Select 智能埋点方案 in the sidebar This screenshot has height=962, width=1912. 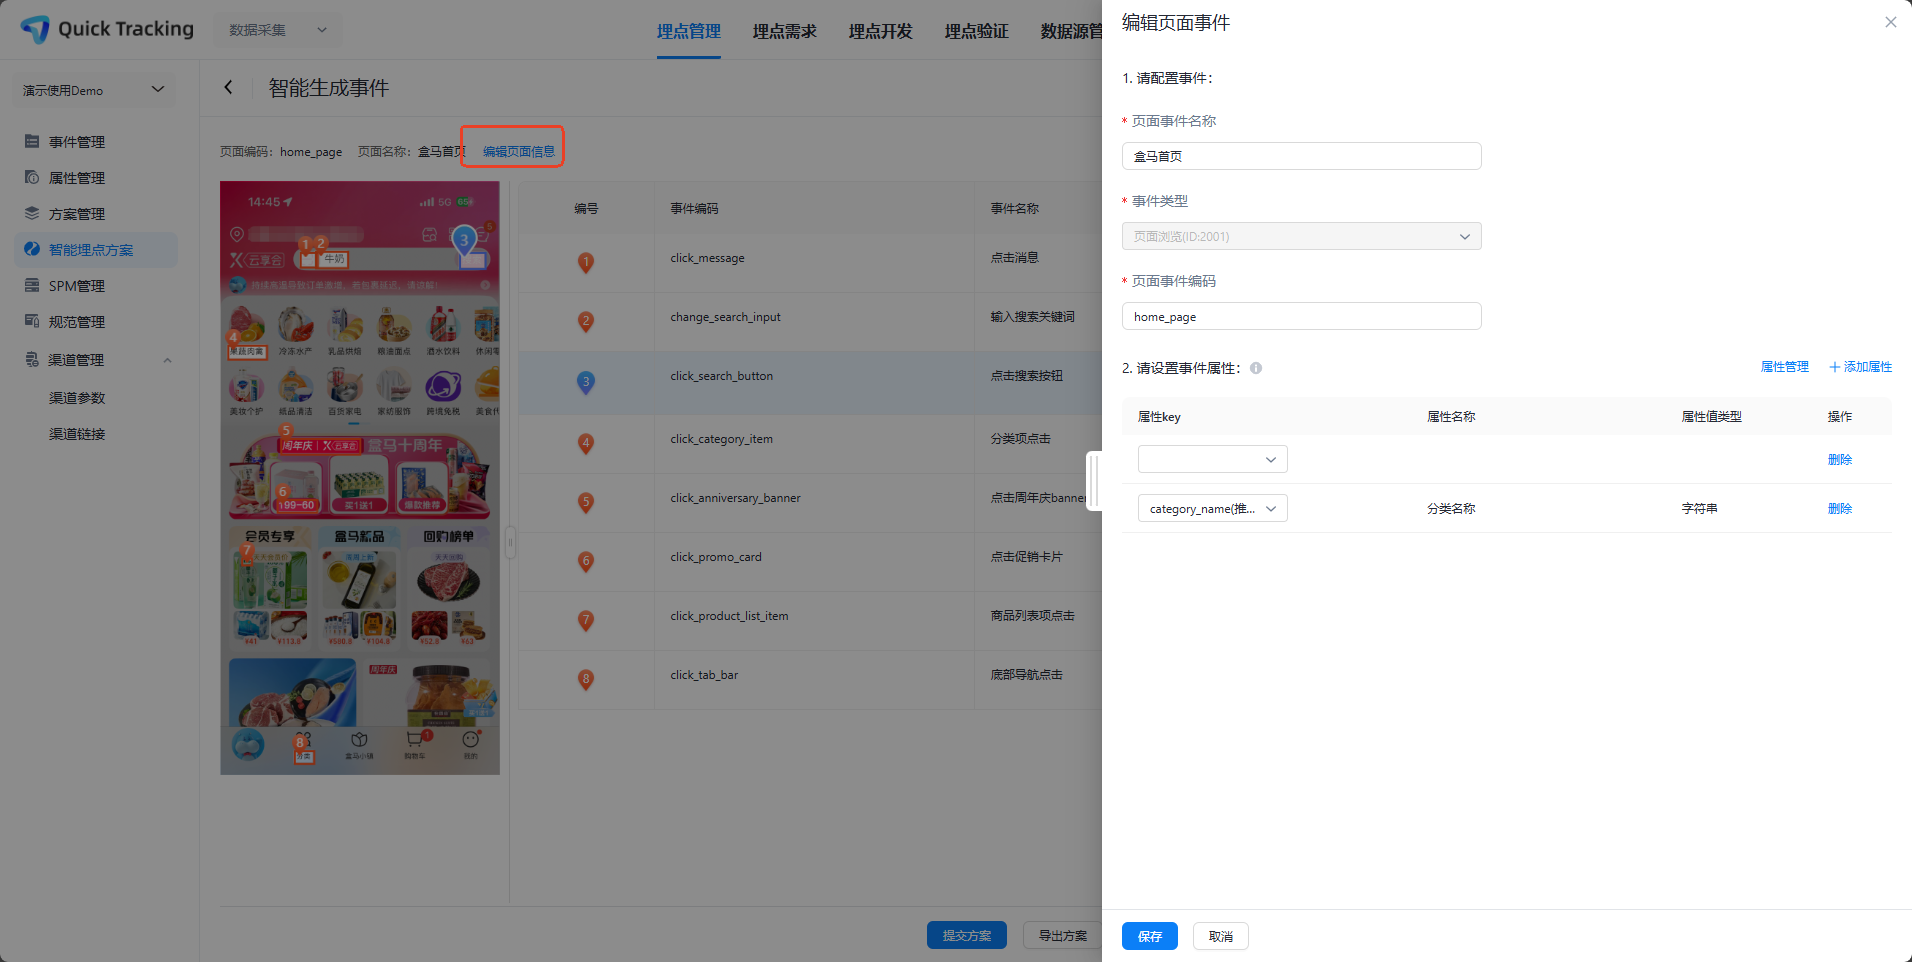96,250
